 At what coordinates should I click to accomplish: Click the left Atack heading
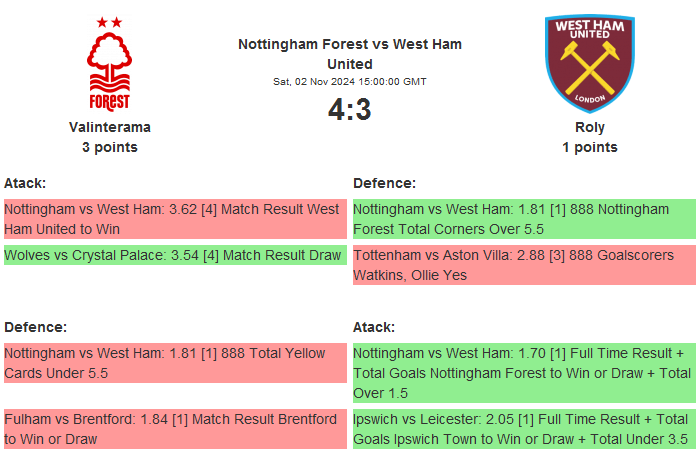[25, 183]
